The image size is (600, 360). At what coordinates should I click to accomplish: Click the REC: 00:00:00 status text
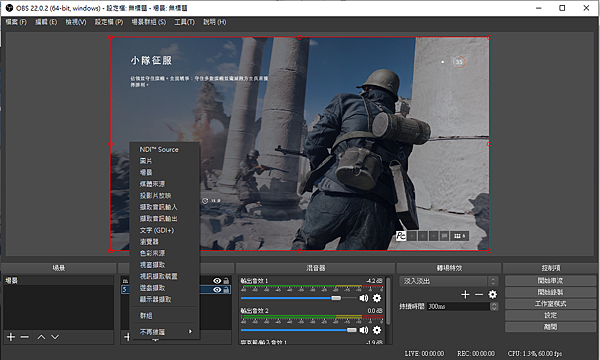476,353
